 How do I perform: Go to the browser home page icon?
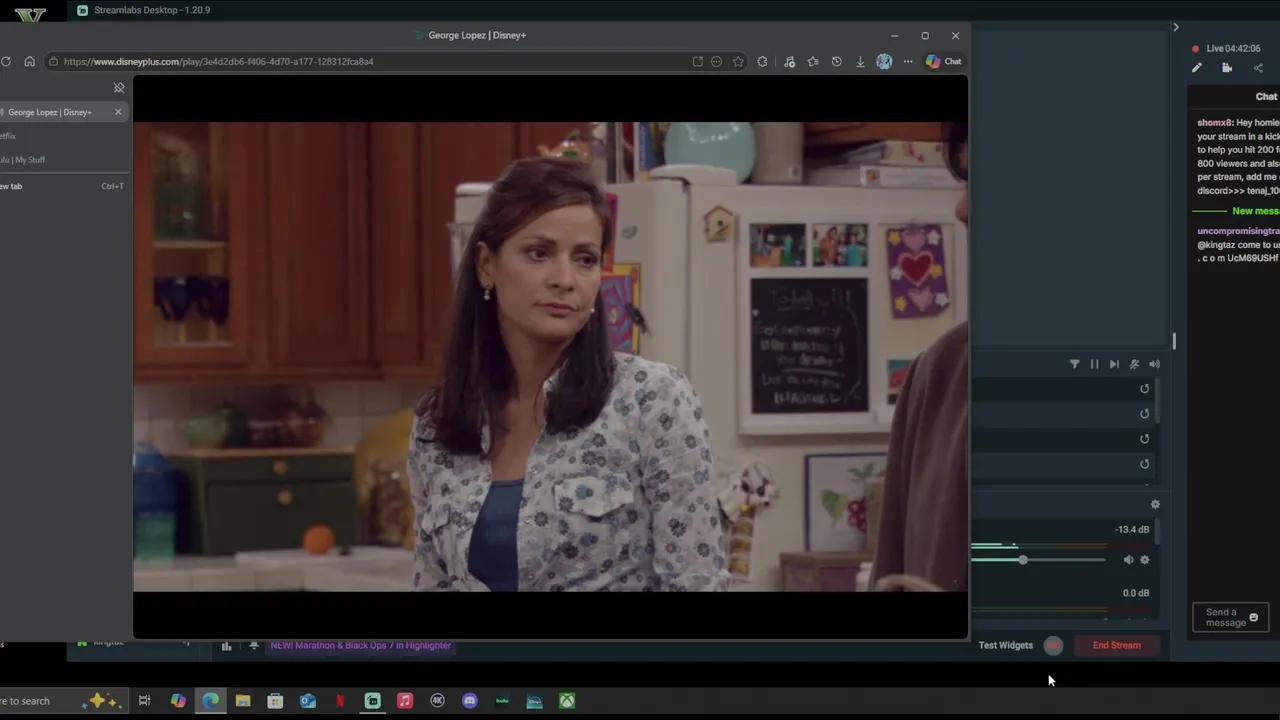tap(29, 61)
